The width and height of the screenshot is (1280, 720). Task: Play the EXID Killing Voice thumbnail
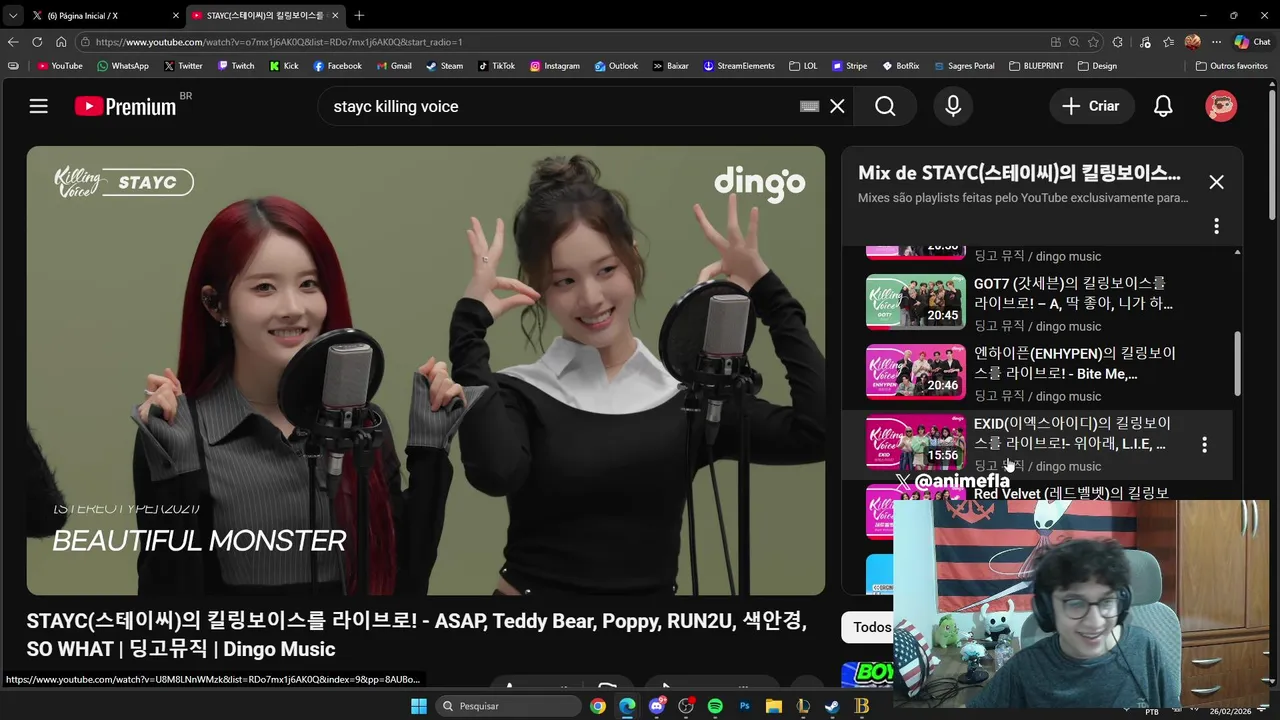click(x=915, y=442)
